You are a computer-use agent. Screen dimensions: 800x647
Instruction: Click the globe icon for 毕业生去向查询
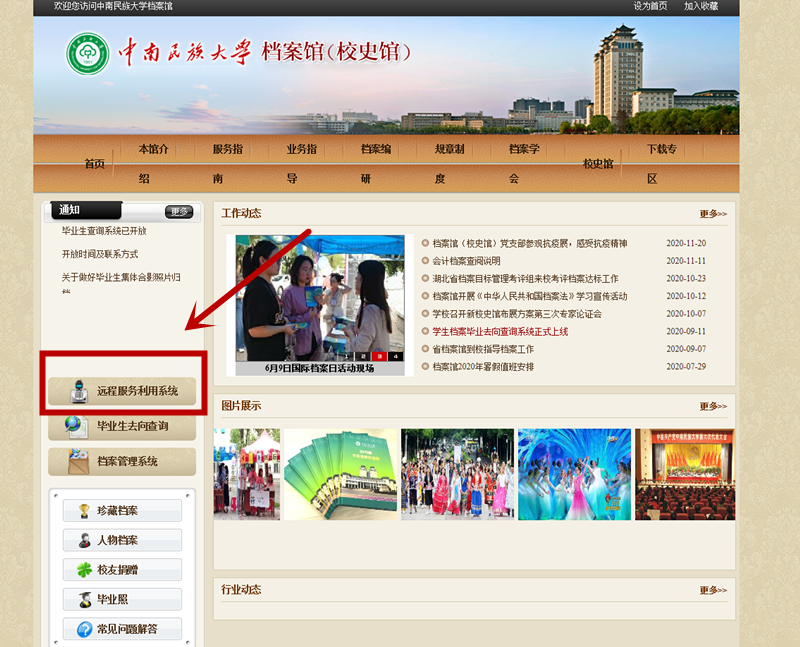76,426
